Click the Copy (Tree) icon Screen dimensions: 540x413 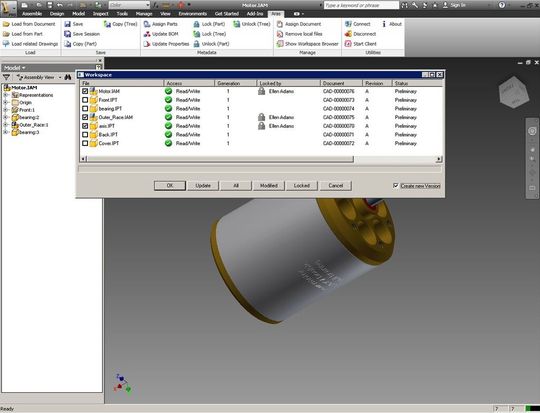pyautogui.click(x=107, y=24)
